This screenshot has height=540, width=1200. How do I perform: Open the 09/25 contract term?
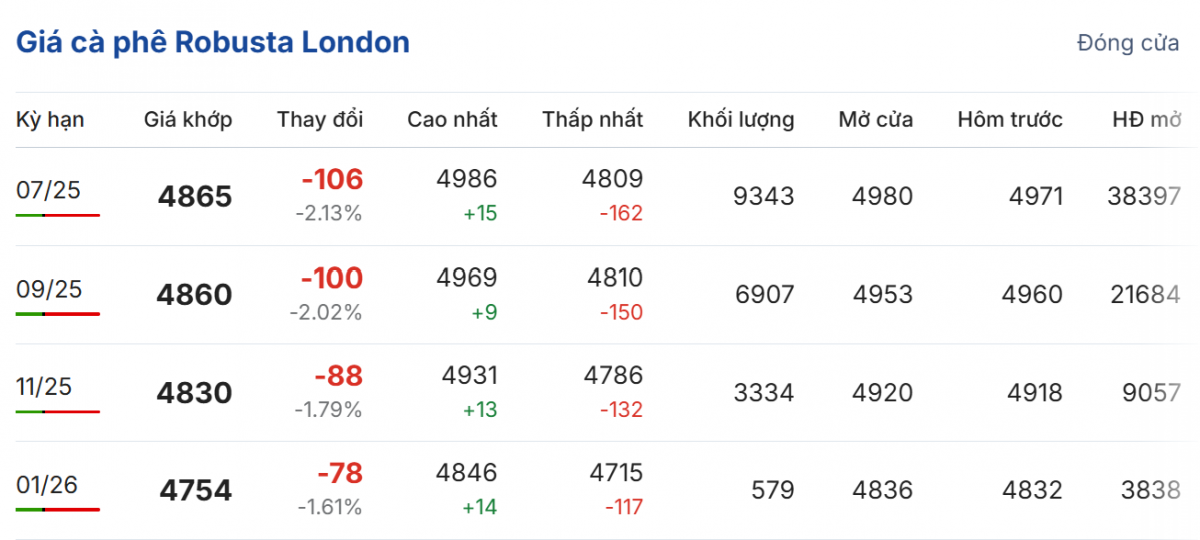pos(49,289)
